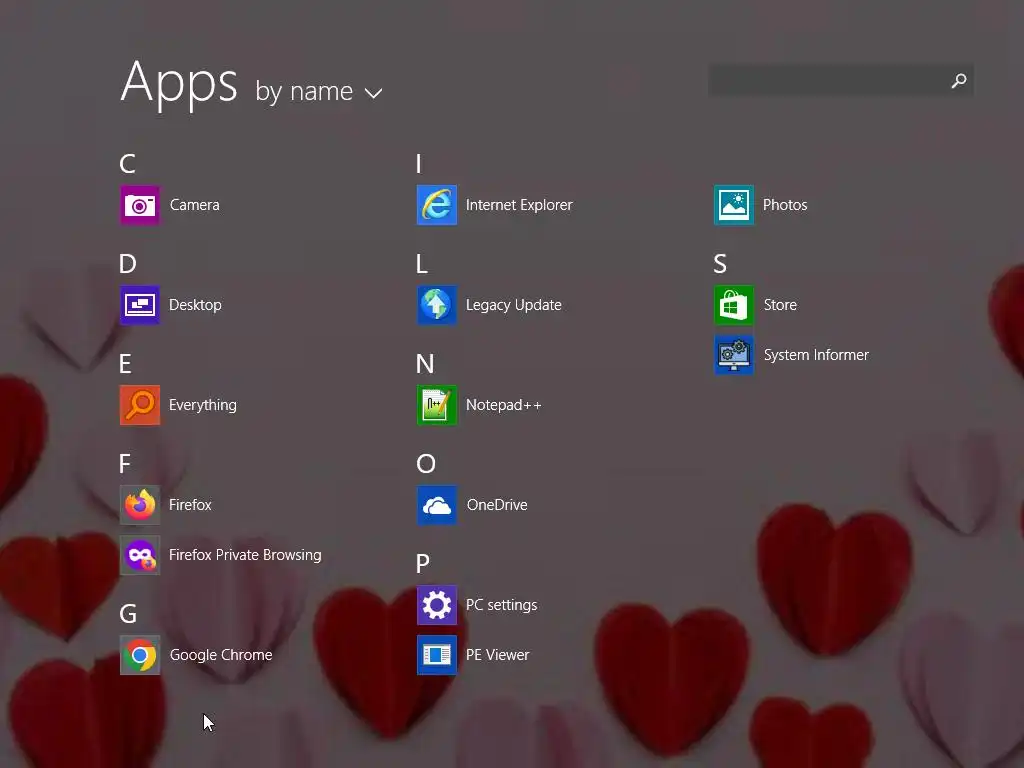Image resolution: width=1024 pixels, height=768 pixels.
Task: Select the letter D group header
Action: click(128, 264)
